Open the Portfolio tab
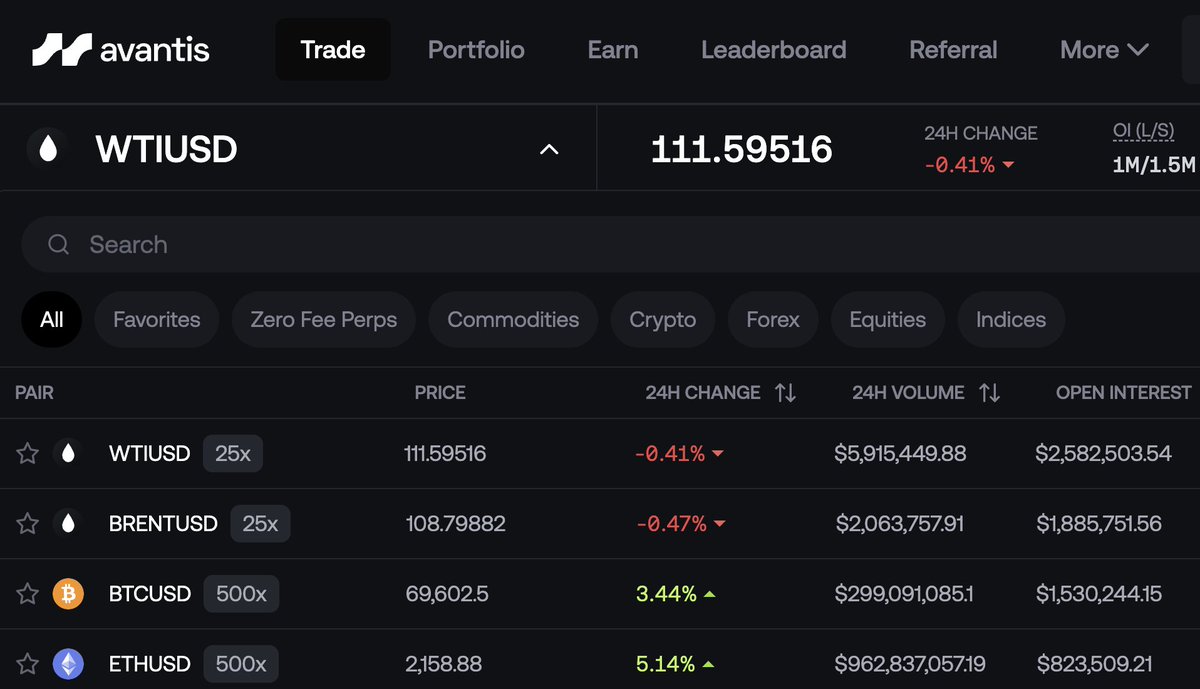The height and width of the screenshot is (689, 1200). click(476, 49)
